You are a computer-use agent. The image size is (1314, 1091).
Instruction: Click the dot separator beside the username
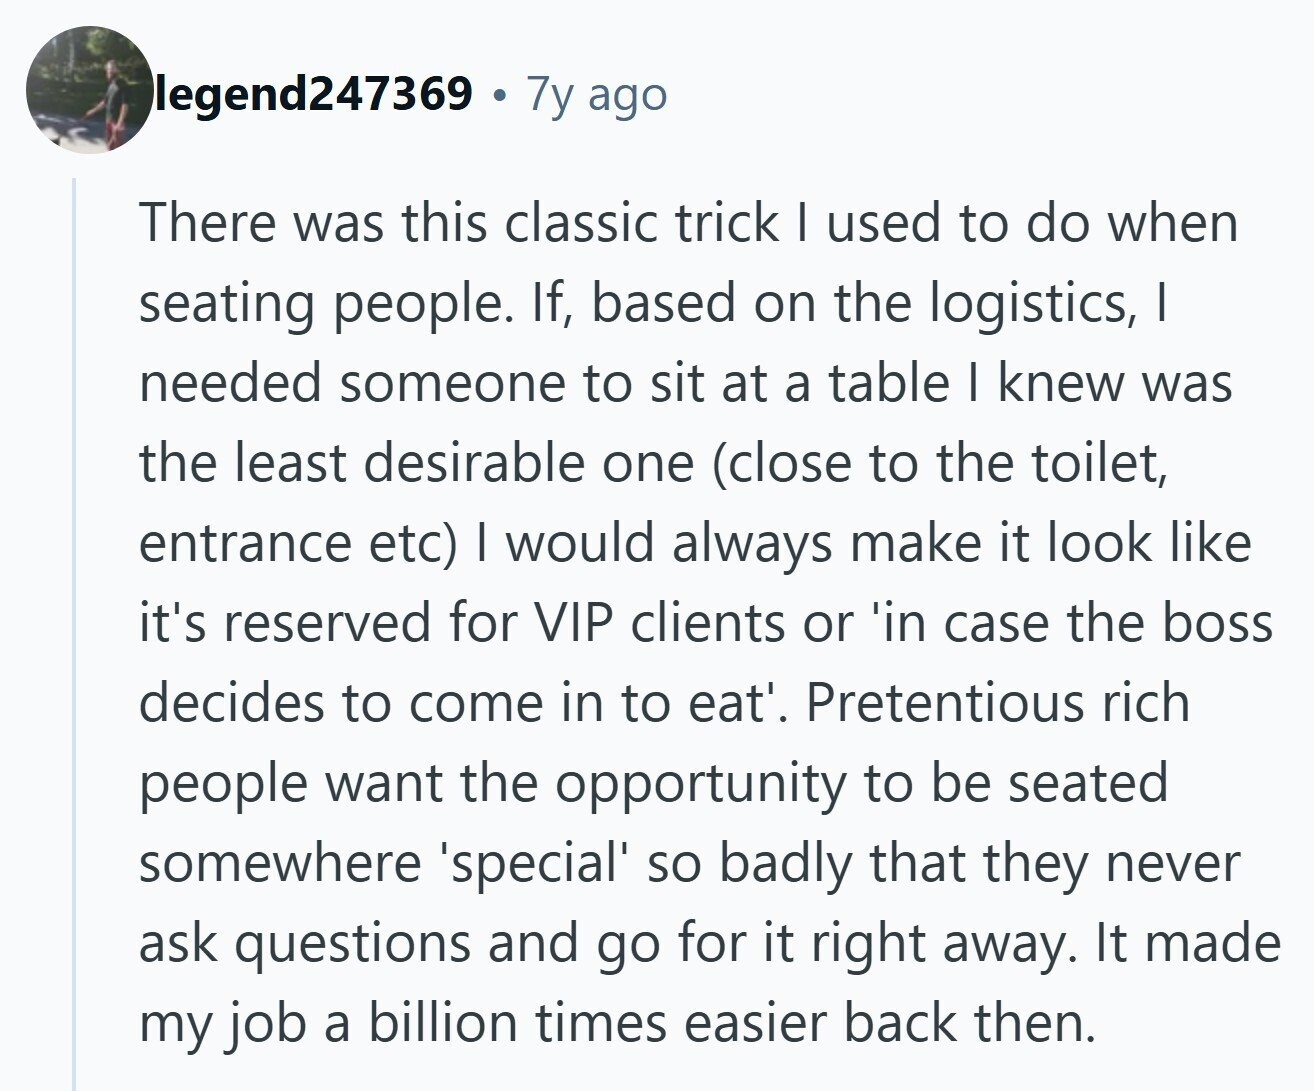(x=499, y=95)
